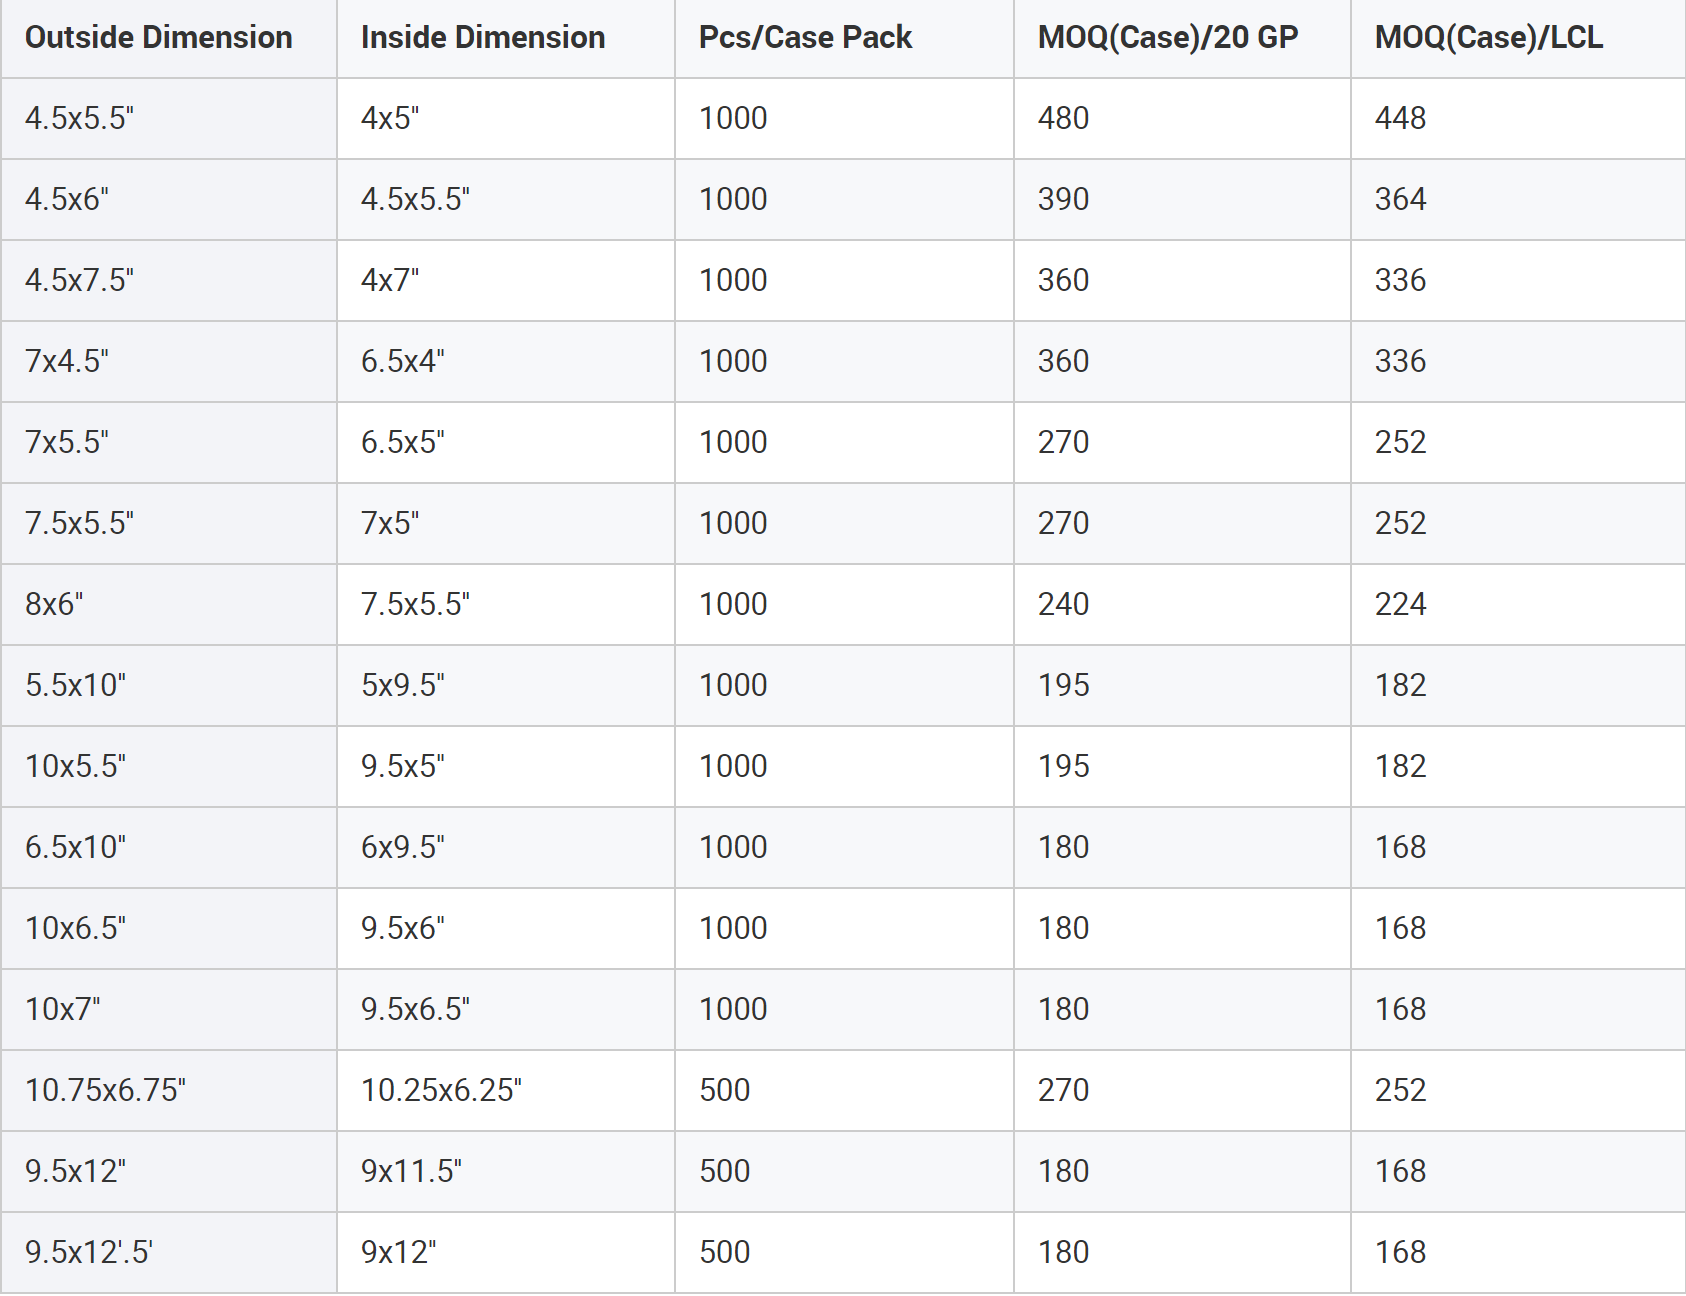1686x1296 pixels.
Task: Select the 10.25x6.25" inside dimension cell
Action: (506, 1090)
